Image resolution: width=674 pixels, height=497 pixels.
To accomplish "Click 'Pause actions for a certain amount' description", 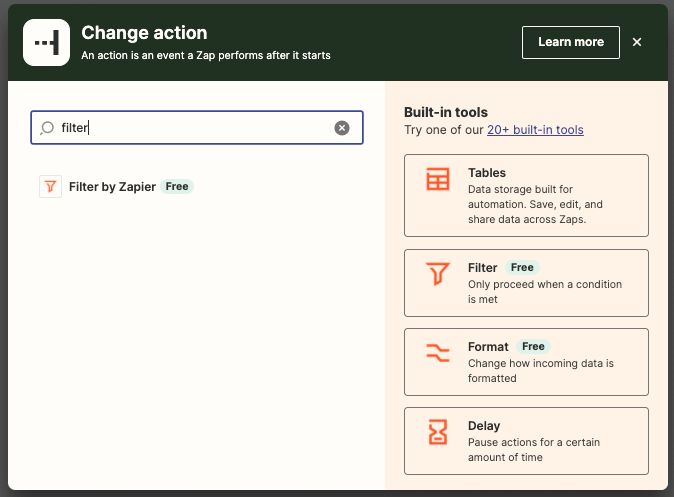I will 533,450.
